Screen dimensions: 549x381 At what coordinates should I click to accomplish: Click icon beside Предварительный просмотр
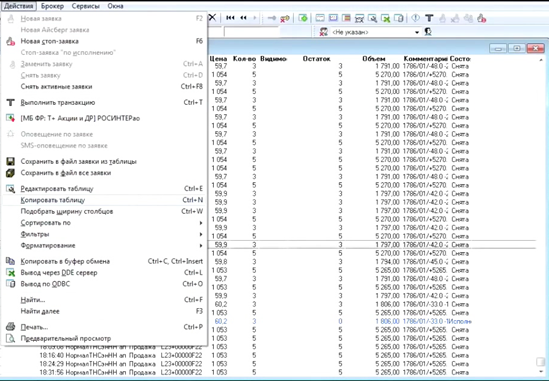pos(11,338)
